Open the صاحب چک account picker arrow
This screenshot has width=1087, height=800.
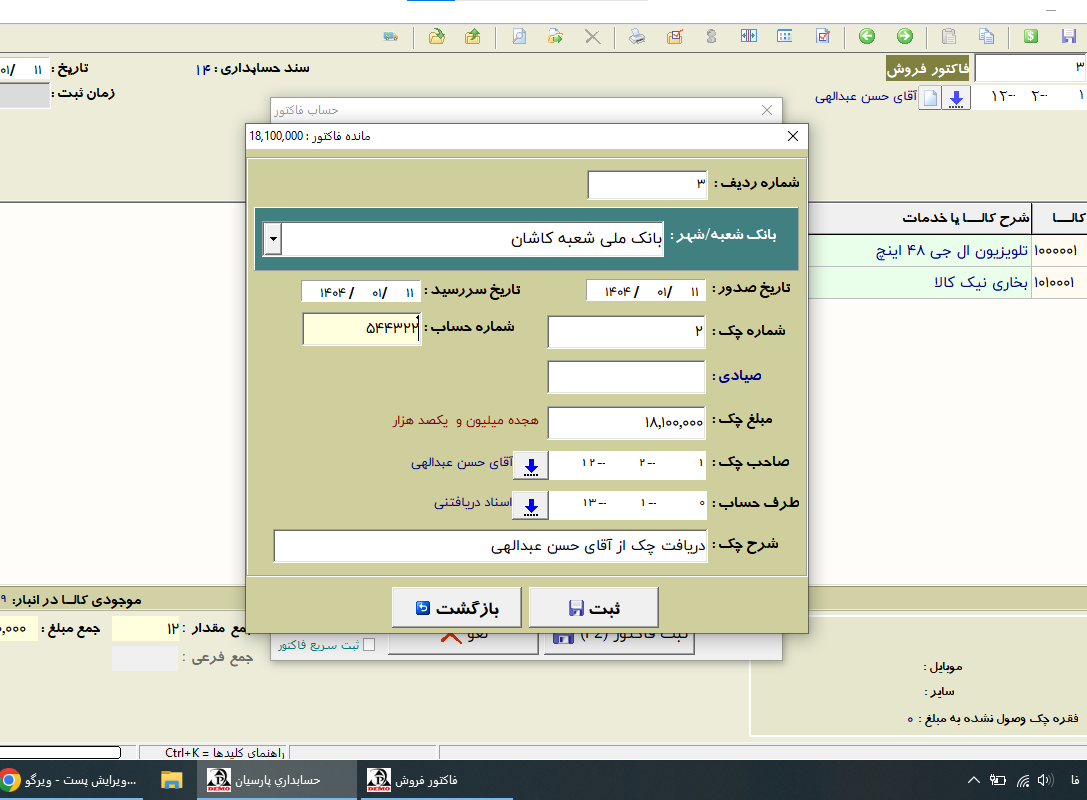[x=530, y=464]
